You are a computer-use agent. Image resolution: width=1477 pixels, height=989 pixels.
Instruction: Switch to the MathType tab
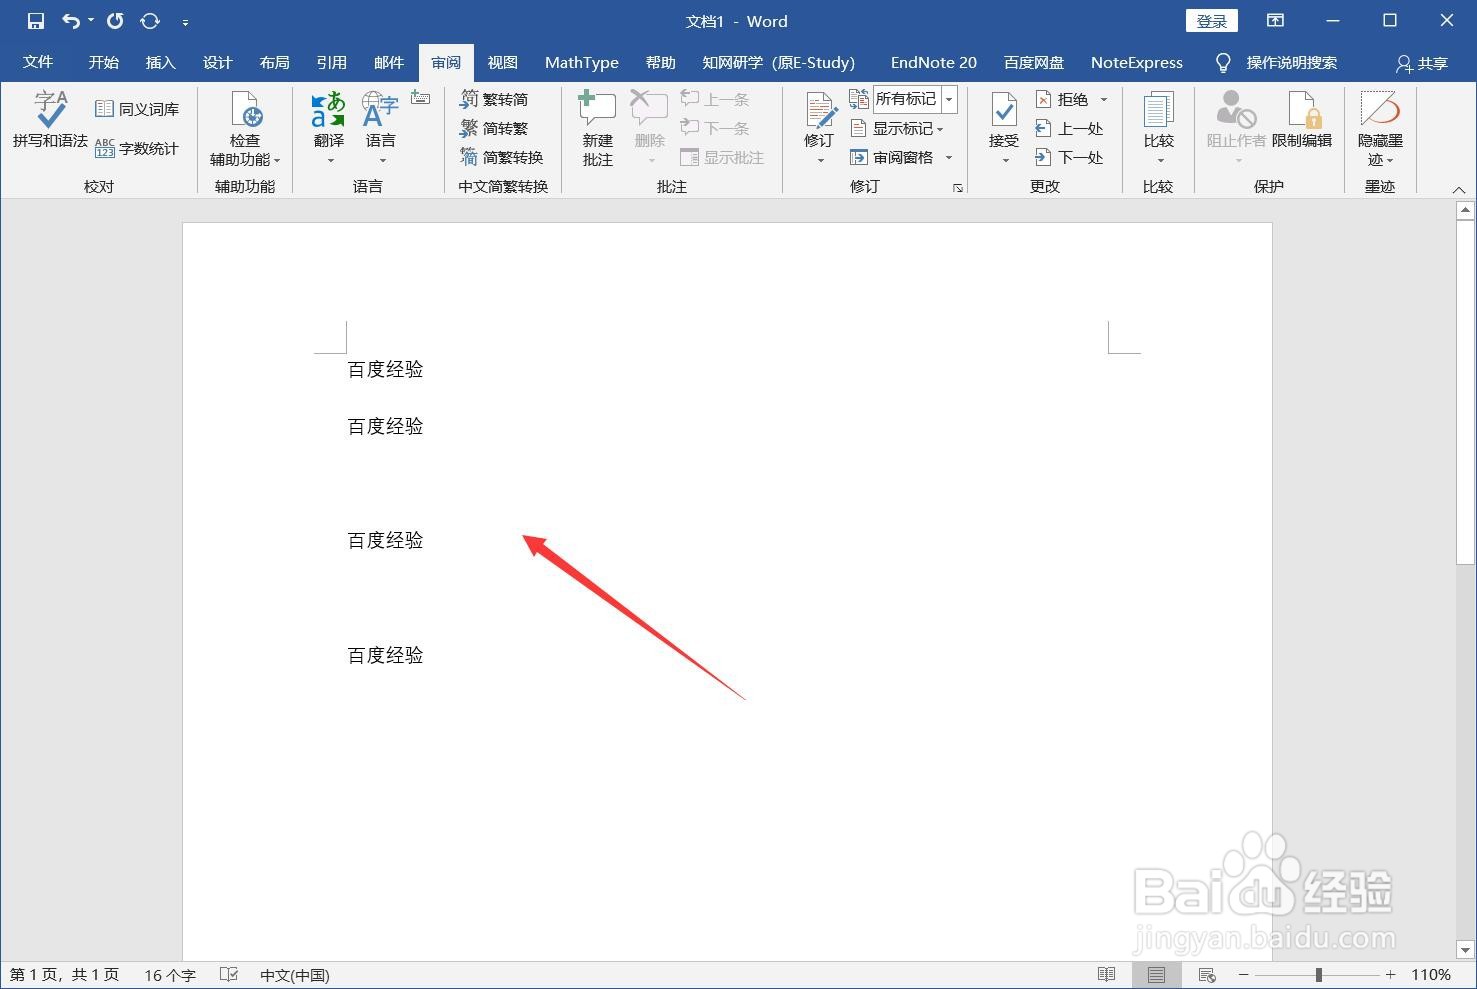pos(582,62)
